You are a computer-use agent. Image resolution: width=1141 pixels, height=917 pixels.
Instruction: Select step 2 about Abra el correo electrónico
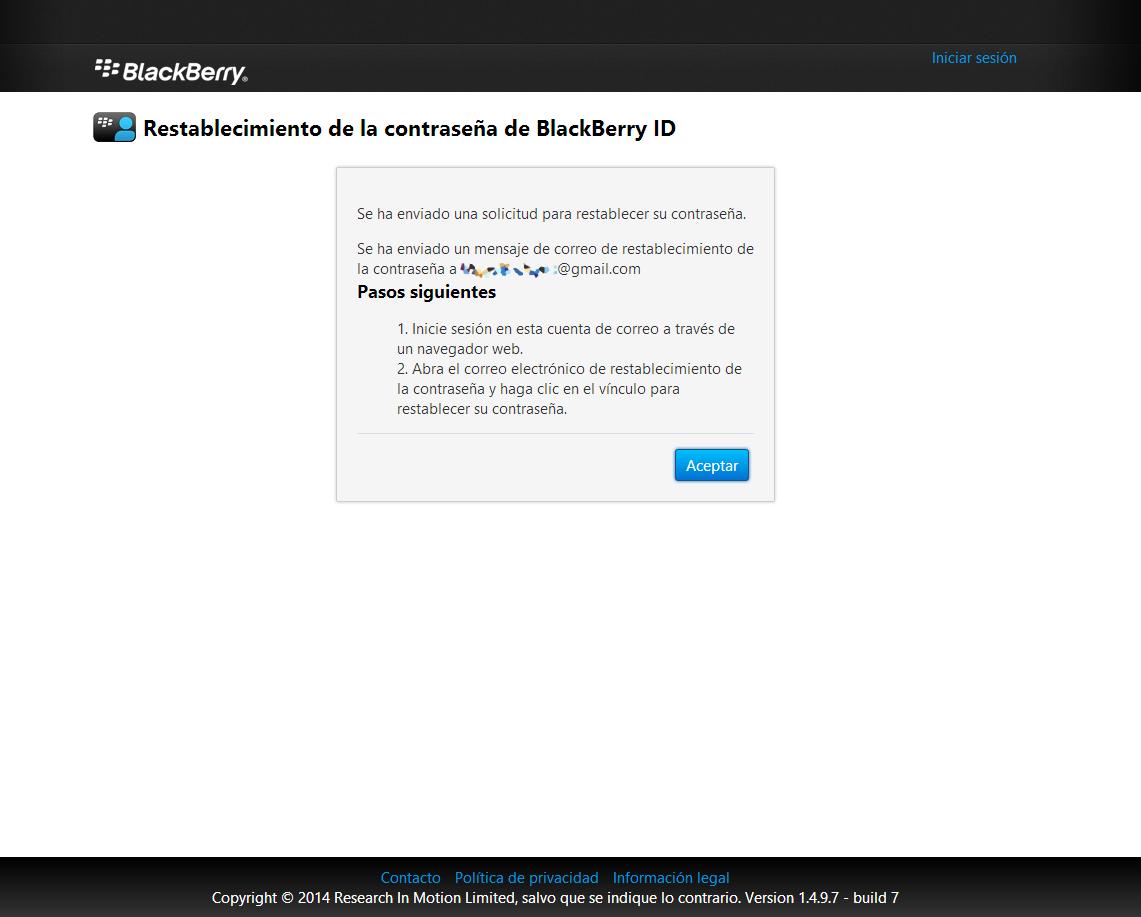pyautogui.click(x=568, y=388)
